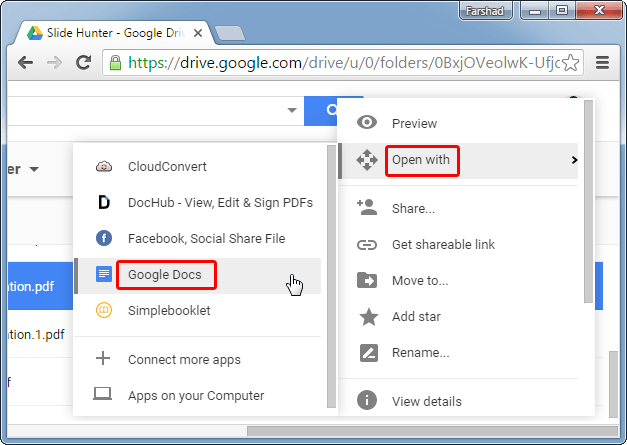Select Google Docs from the app list

(x=165, y=274)
